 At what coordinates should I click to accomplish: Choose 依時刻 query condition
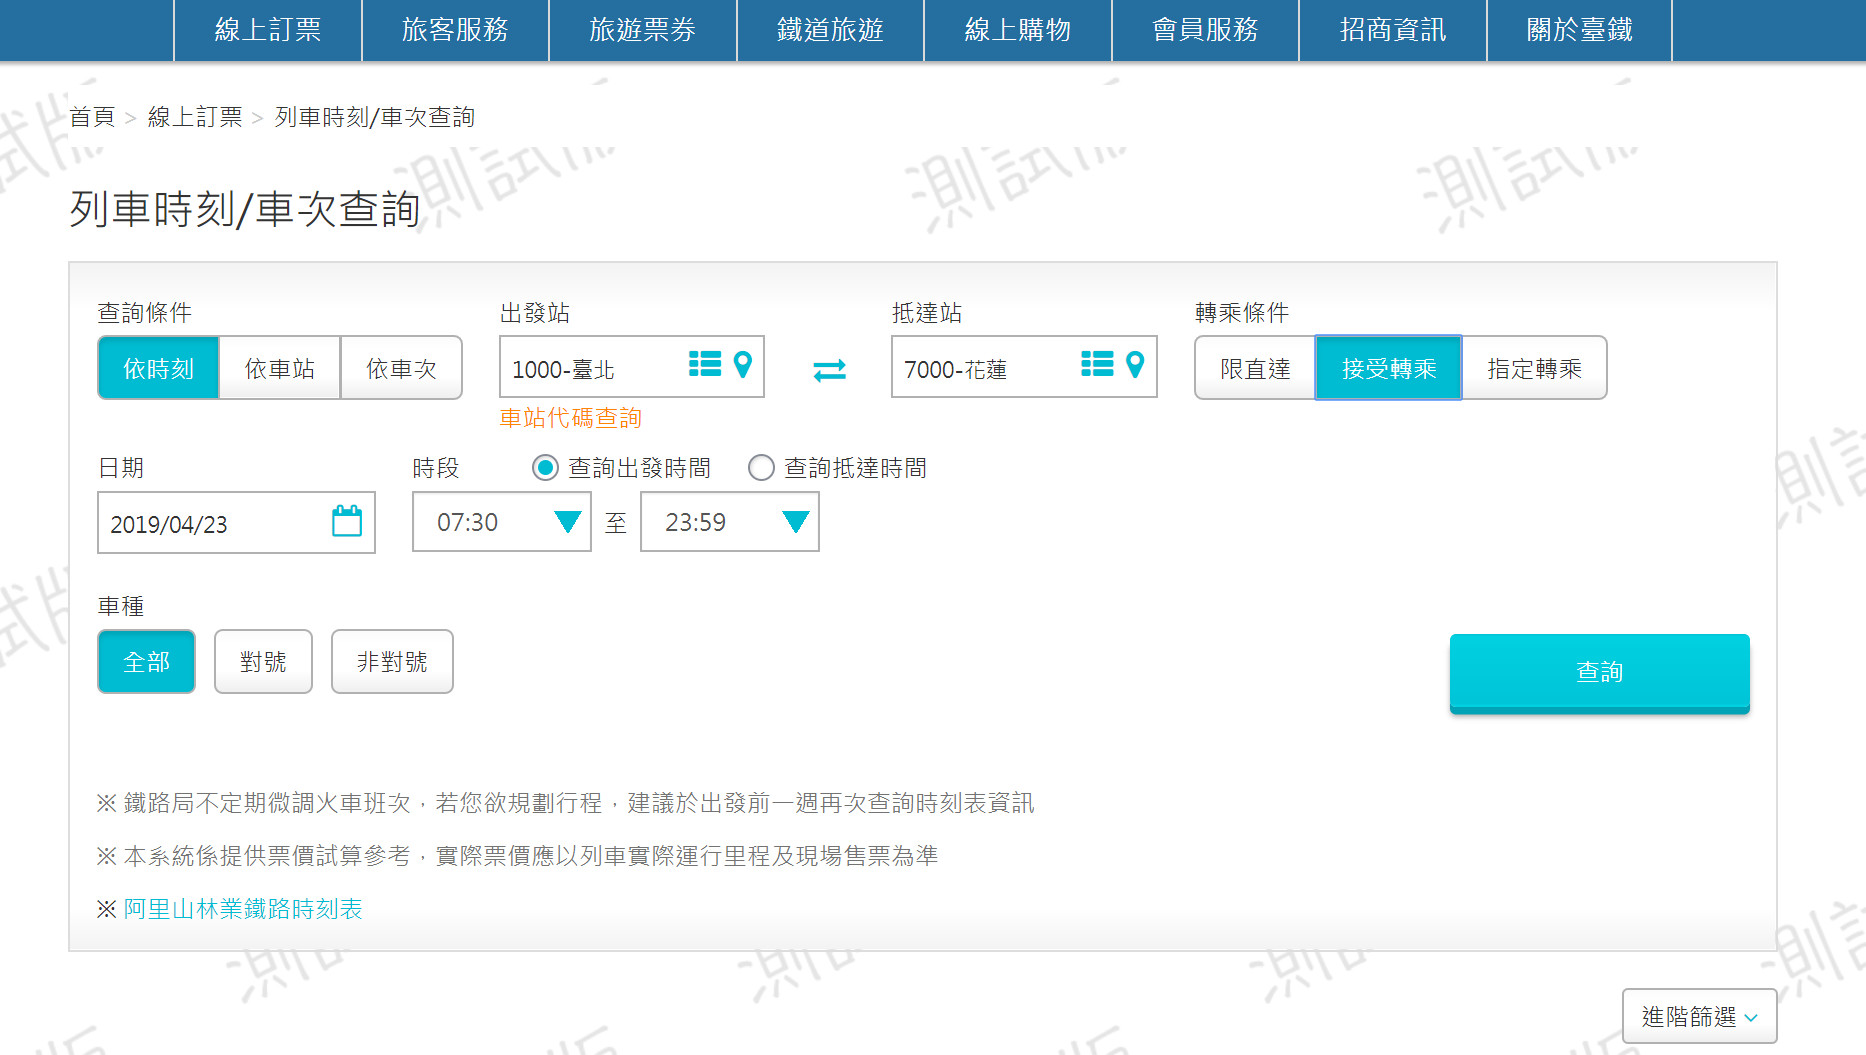[158, 368]
